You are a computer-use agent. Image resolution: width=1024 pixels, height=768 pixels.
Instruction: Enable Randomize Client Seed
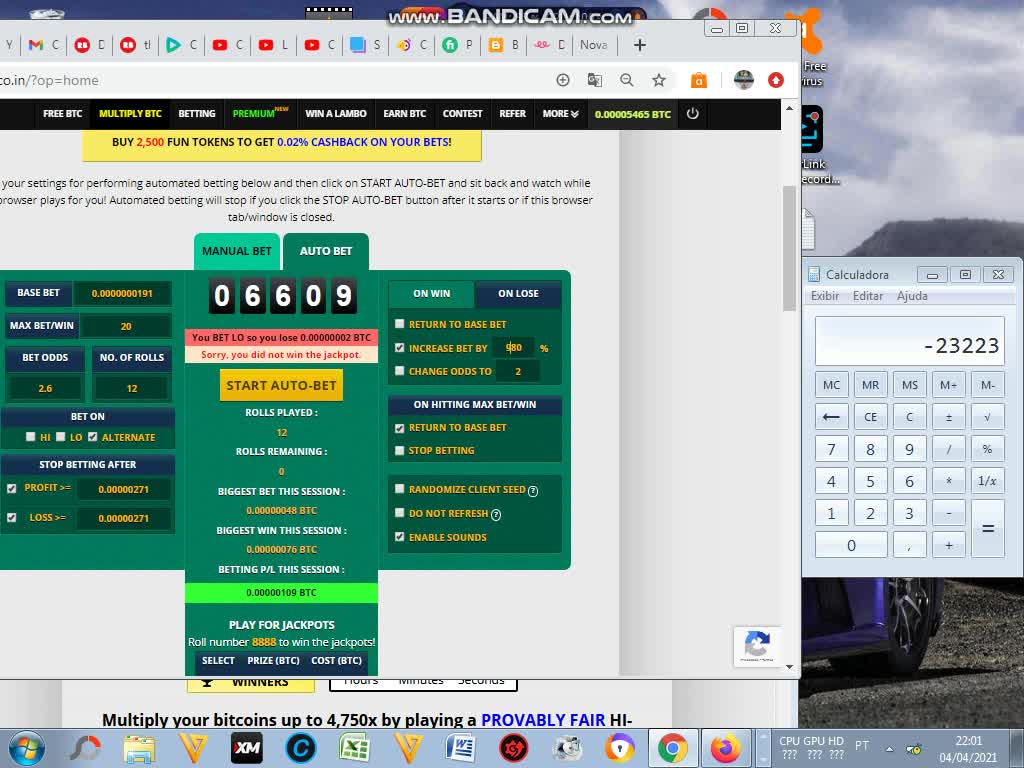[400, 489]
